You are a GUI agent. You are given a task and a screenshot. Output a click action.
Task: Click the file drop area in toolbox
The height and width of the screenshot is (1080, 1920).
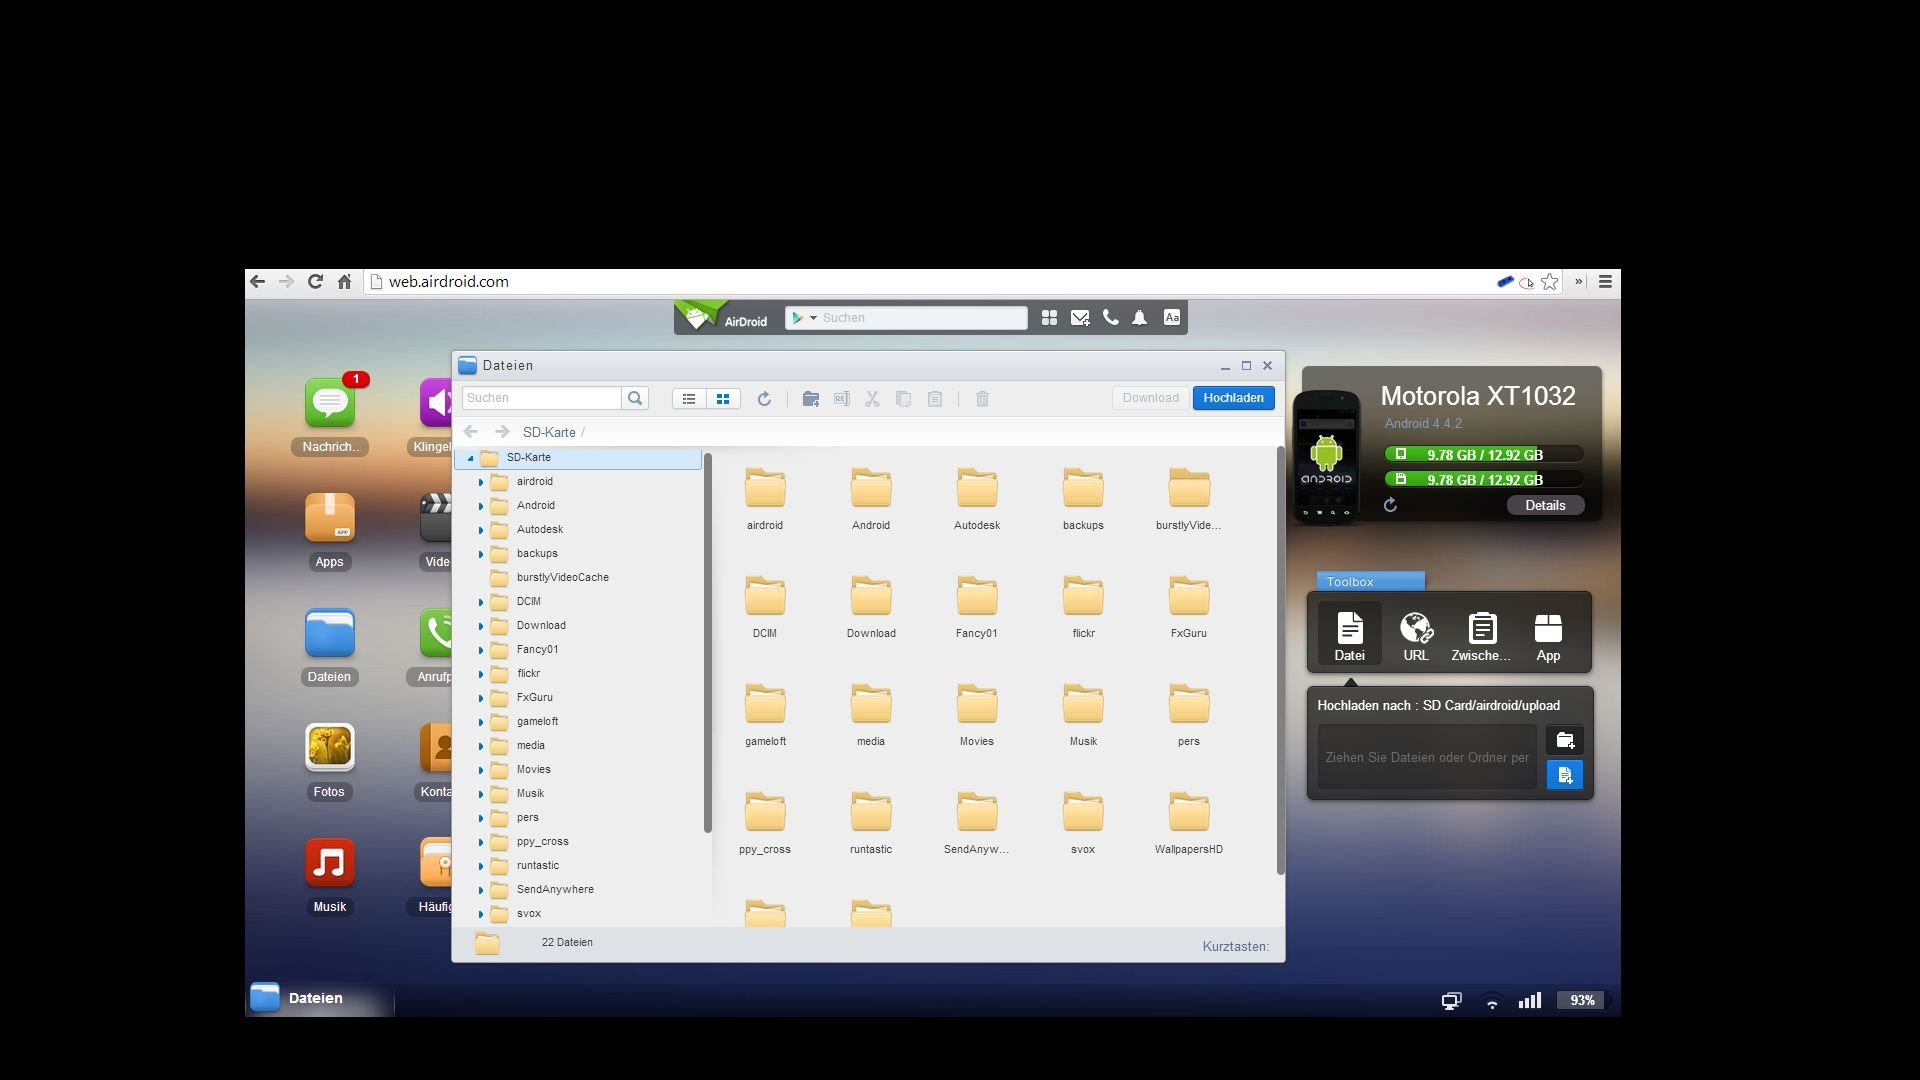[1427, 757]
